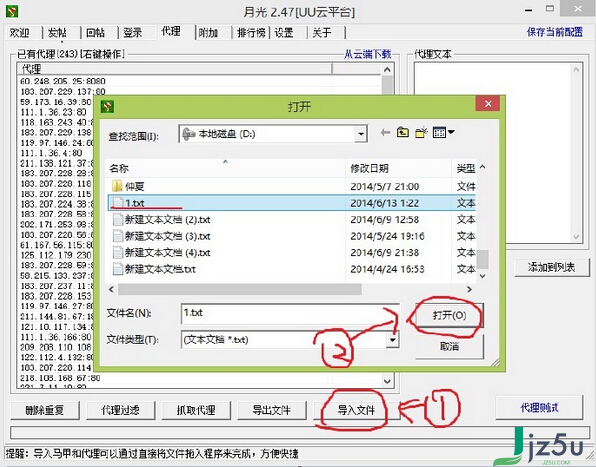
Task: Switch to the 代理 tab
Action: click(171, 31)
